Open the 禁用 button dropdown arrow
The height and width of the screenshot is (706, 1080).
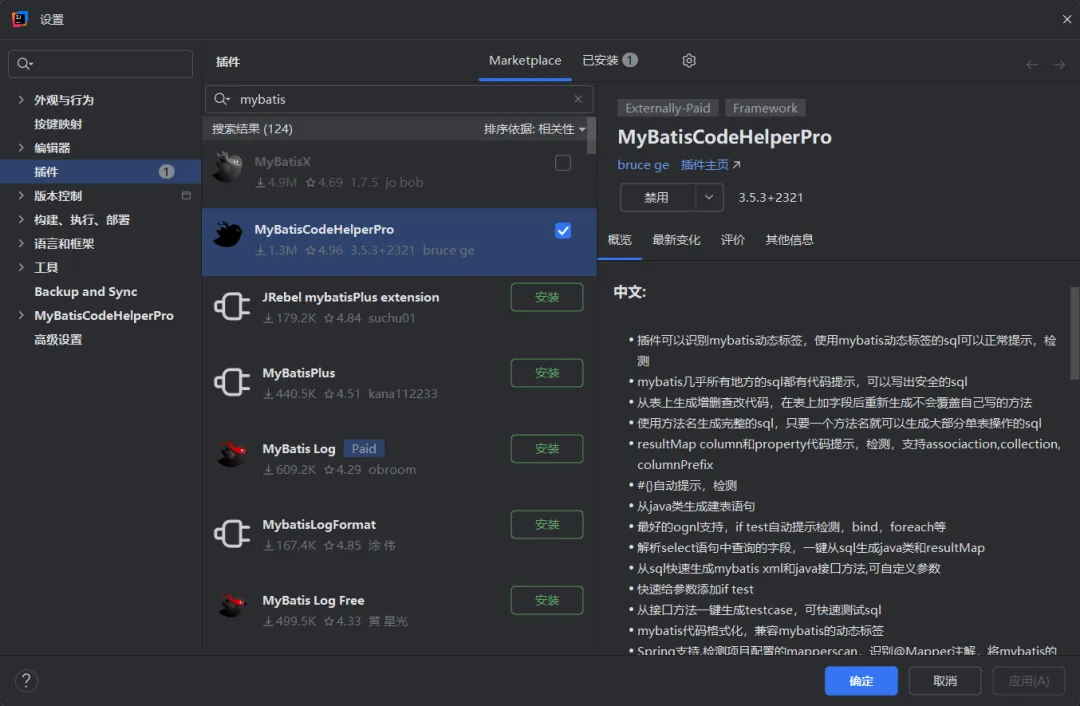709,198
